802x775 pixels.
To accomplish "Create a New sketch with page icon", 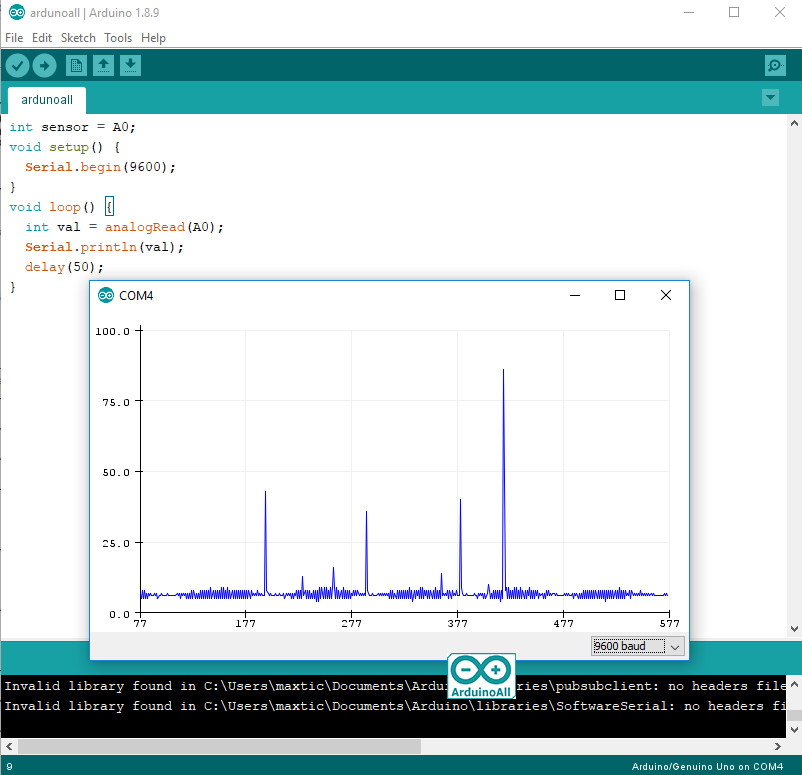I will pyautogui.click(x=76, y=65).
